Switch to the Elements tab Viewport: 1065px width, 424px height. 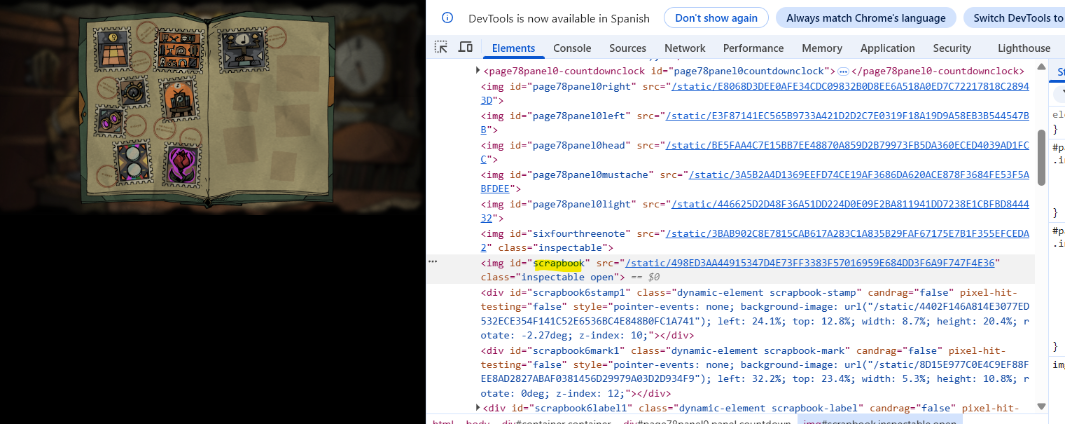(x=513, y=48)
